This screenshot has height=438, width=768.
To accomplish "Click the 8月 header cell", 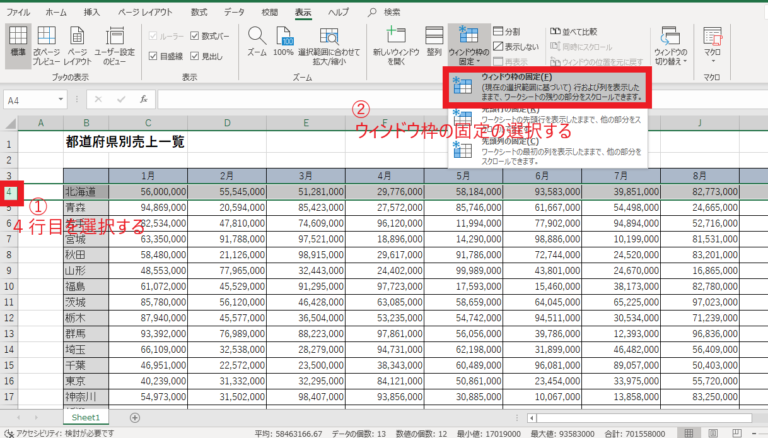I will point(699,175).
